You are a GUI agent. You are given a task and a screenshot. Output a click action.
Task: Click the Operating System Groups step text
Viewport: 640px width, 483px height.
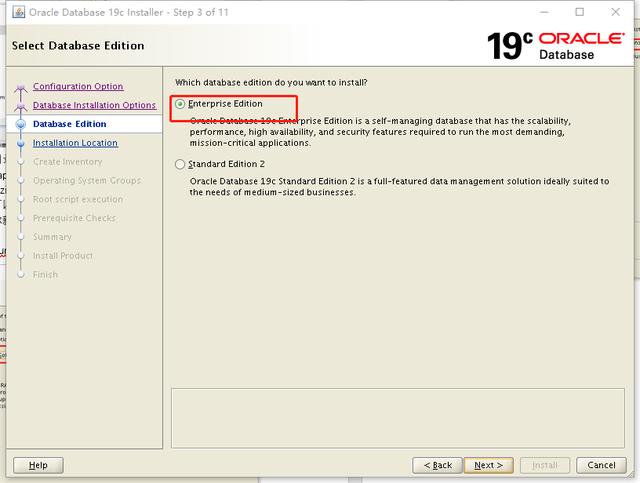87,180
